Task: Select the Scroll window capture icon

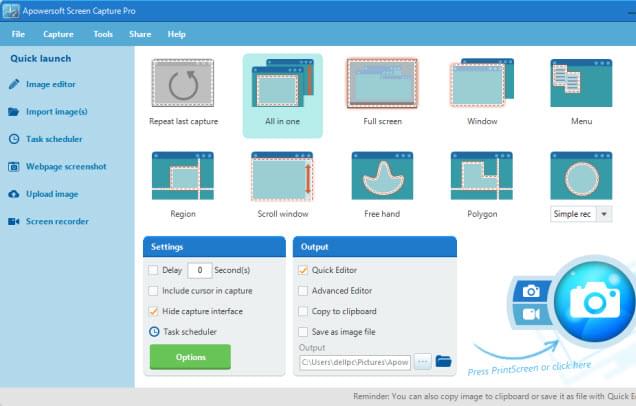Action: click(282, 176)
